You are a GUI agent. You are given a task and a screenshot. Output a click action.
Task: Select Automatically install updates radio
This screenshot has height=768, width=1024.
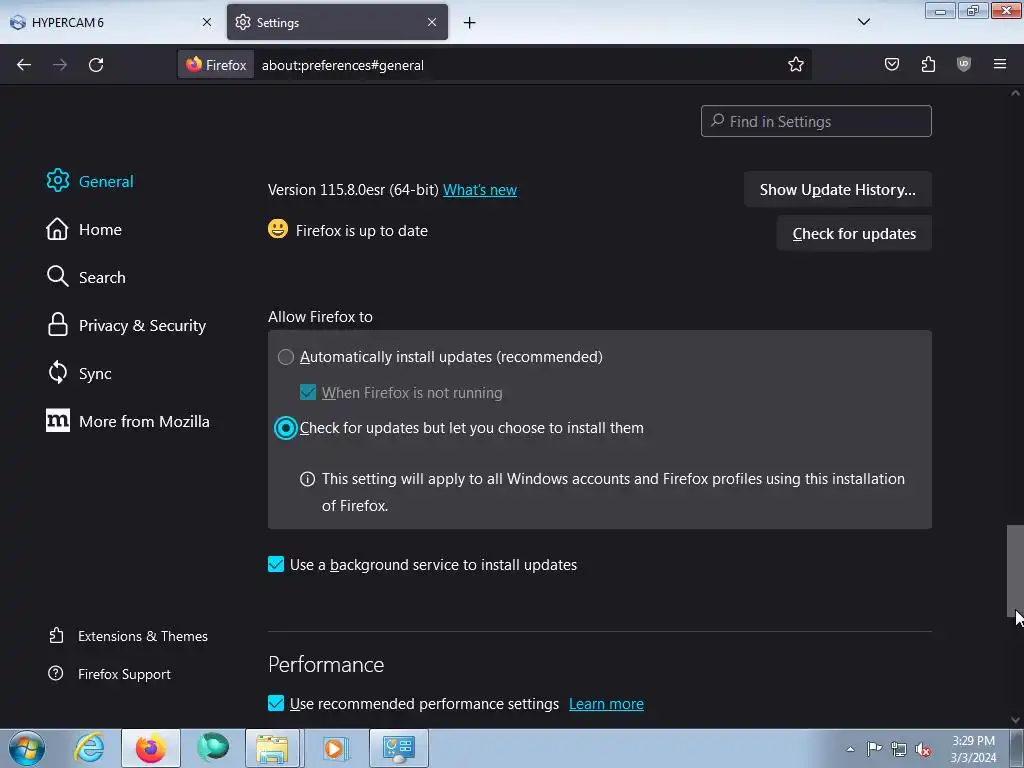click(285, 357)
